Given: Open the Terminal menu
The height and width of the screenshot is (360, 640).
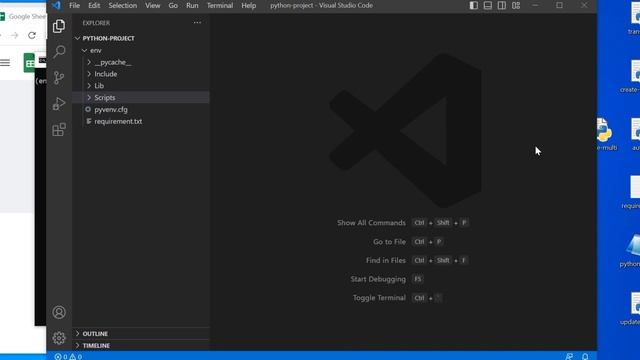Looking at the screenshot, I should (220, 5).
